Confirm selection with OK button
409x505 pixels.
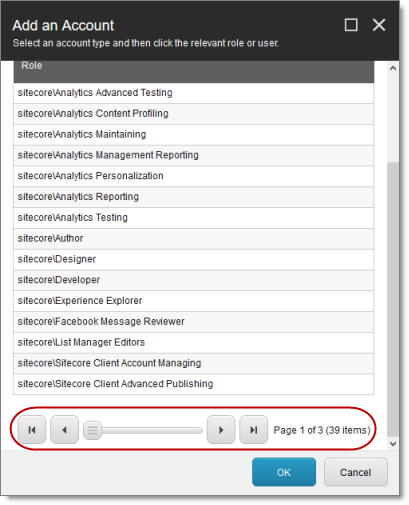[x=284, y=472]
